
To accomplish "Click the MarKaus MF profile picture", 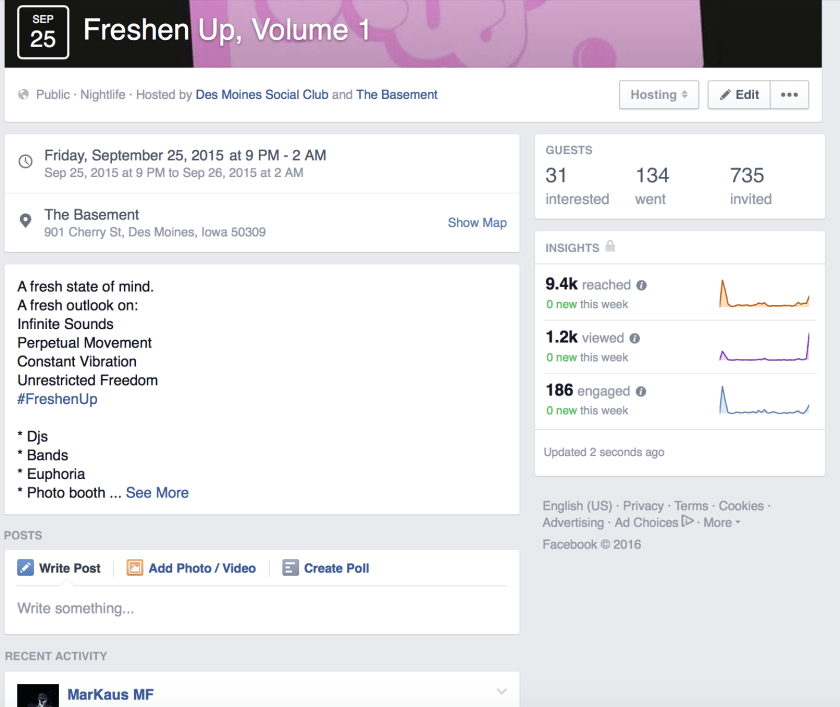I will [x=38, y=695].
